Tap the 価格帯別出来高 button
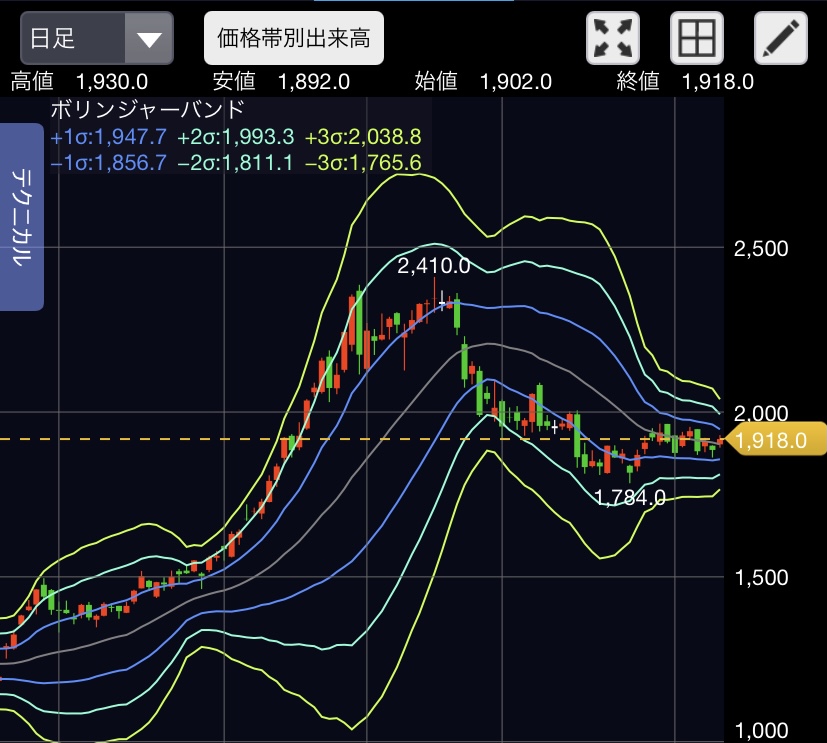This screenshot has width=827, height=743. pos(294,38)
